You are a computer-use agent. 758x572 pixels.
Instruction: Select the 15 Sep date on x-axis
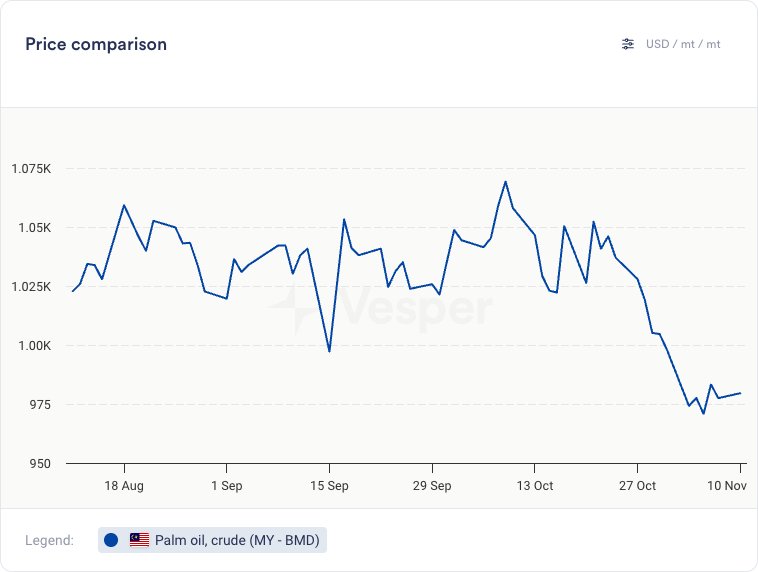click(x=329, y=486)
